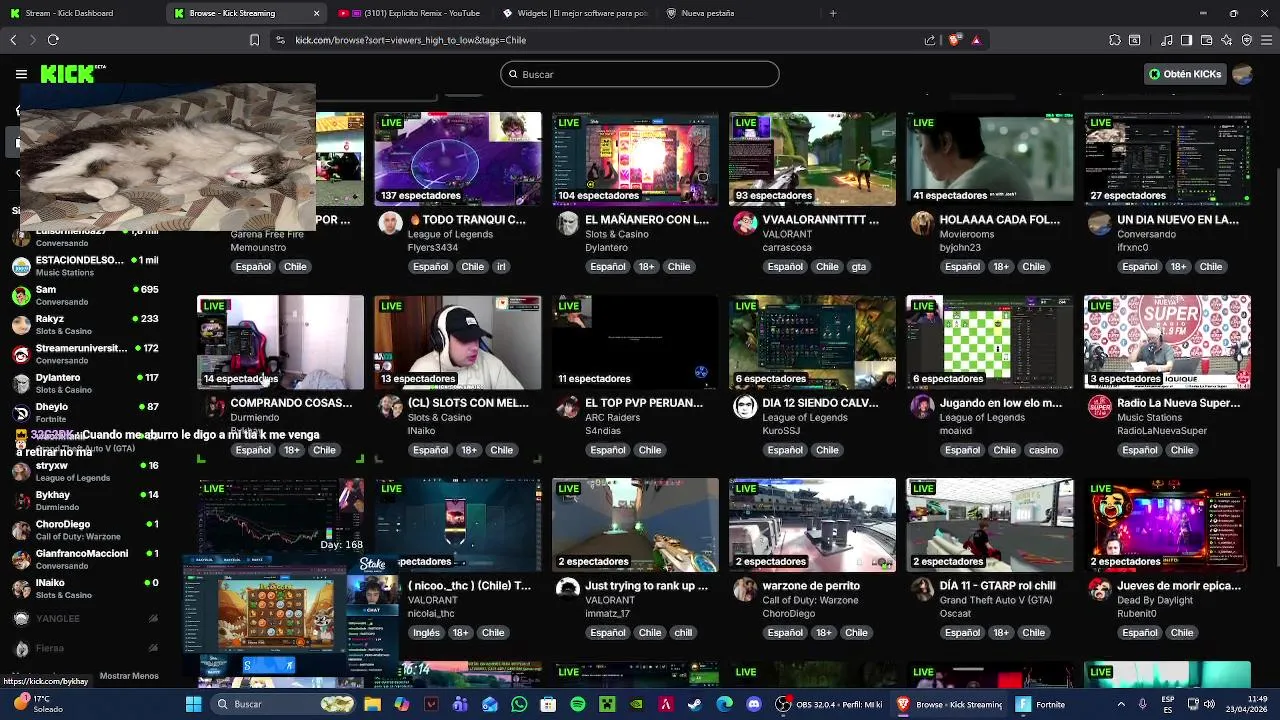Open the browser extensions puzzle icon
This screenshot has height=720, width=1280.
[1115, 40]
